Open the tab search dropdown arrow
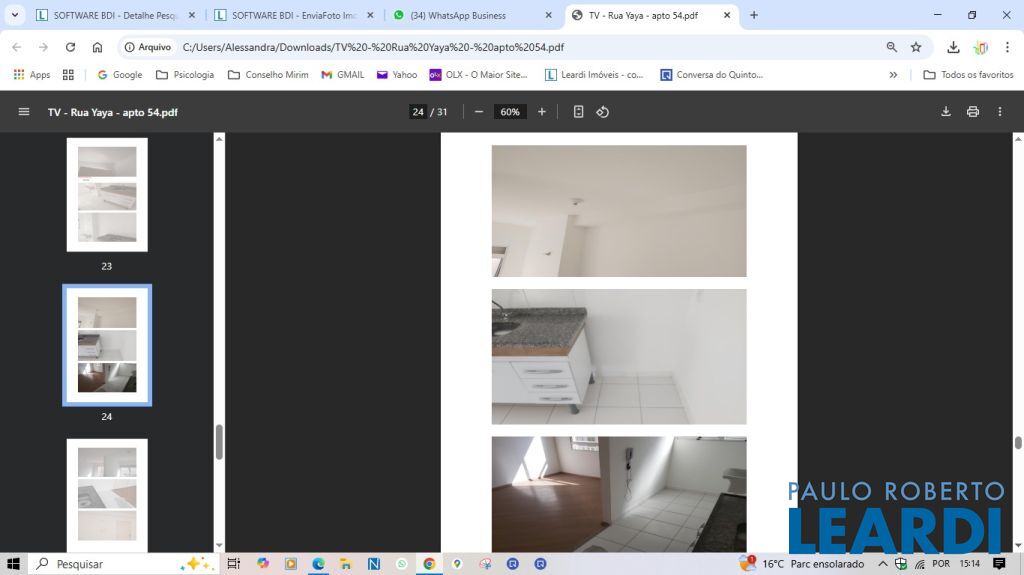The height and width of the screenshot is (575, 1024). 15,15
